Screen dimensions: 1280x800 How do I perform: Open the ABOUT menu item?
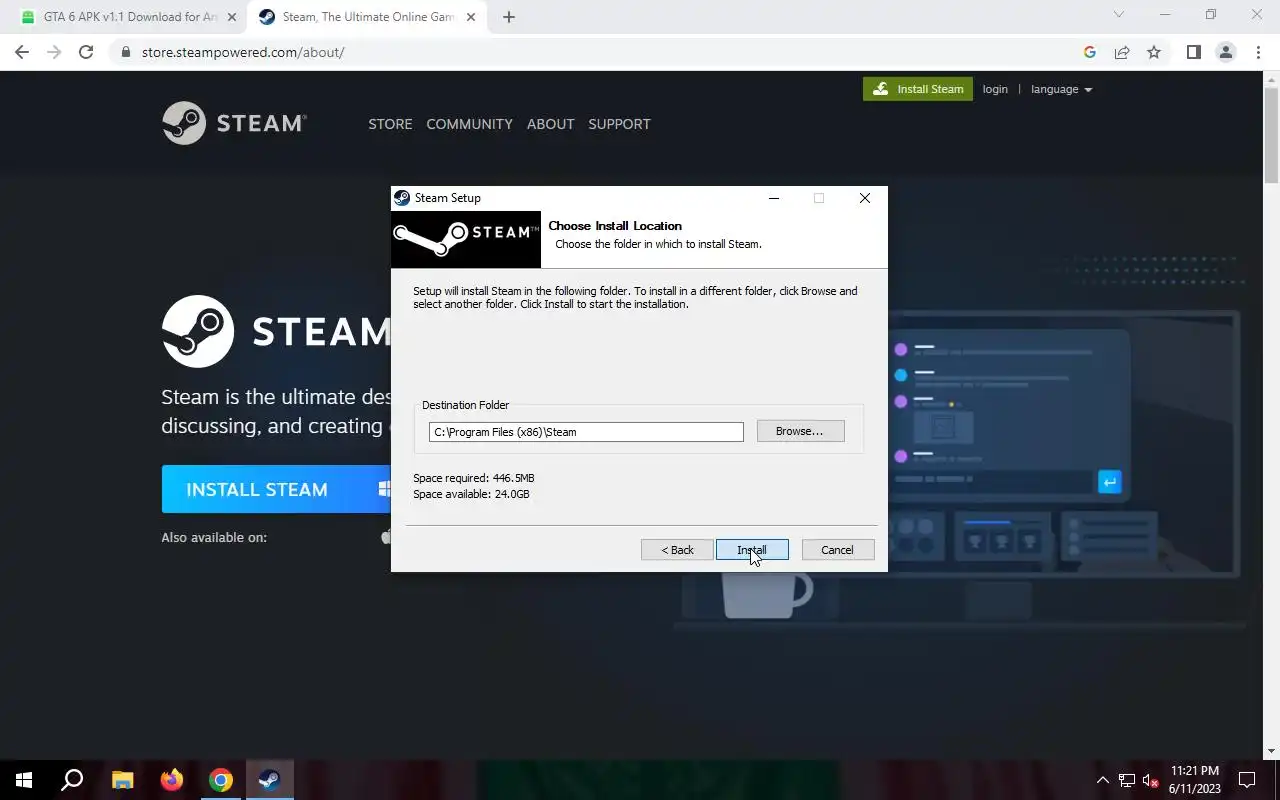pyautogui.click(x=550, y=124)
